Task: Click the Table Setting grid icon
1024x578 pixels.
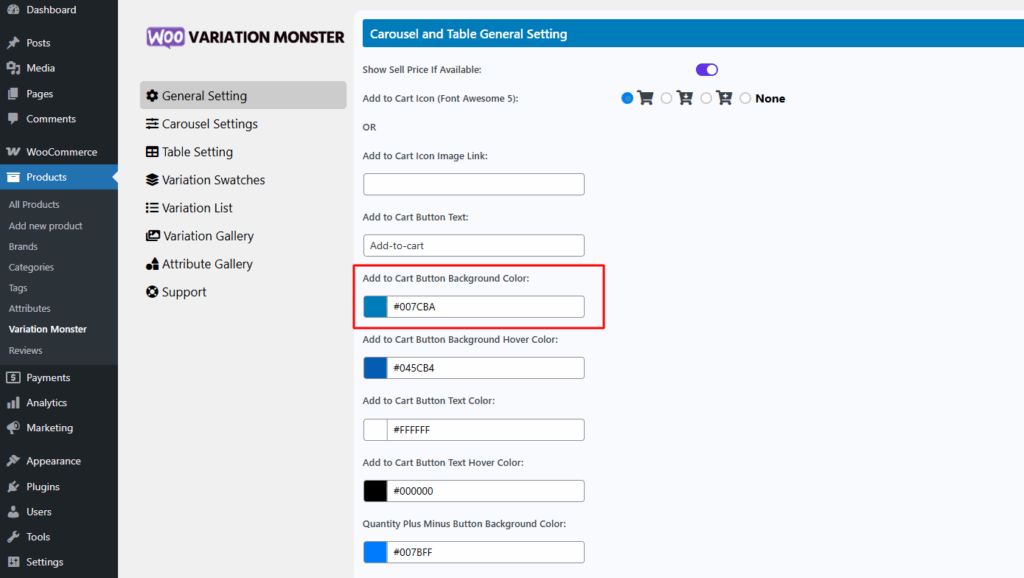Action: 152,152
